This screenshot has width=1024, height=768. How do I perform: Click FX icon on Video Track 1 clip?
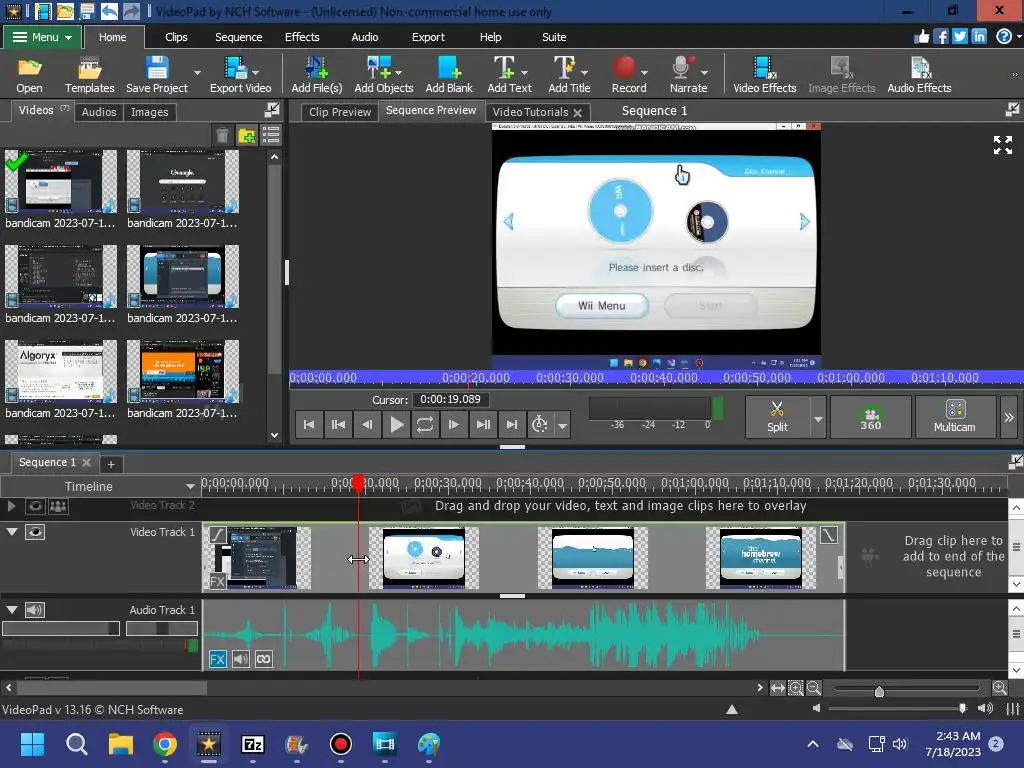(x=217, y=581)
